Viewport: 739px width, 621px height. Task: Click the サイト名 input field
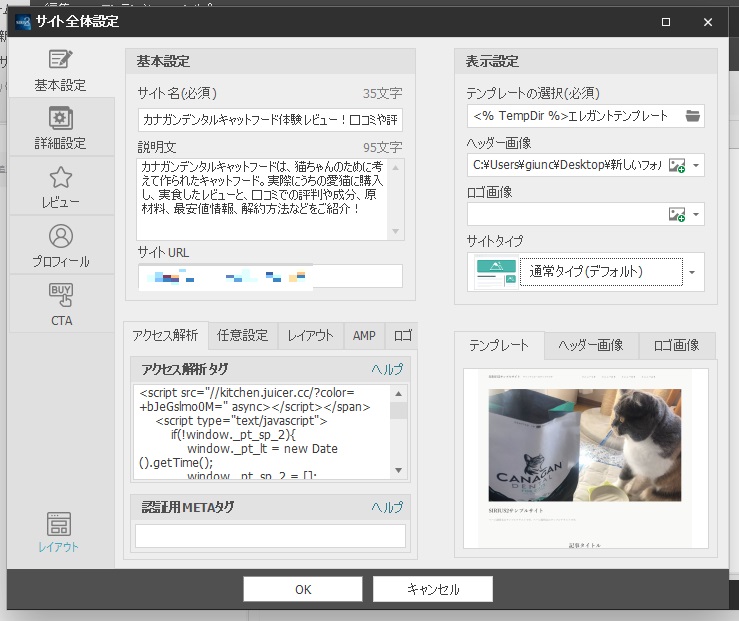tap(271, 120)
